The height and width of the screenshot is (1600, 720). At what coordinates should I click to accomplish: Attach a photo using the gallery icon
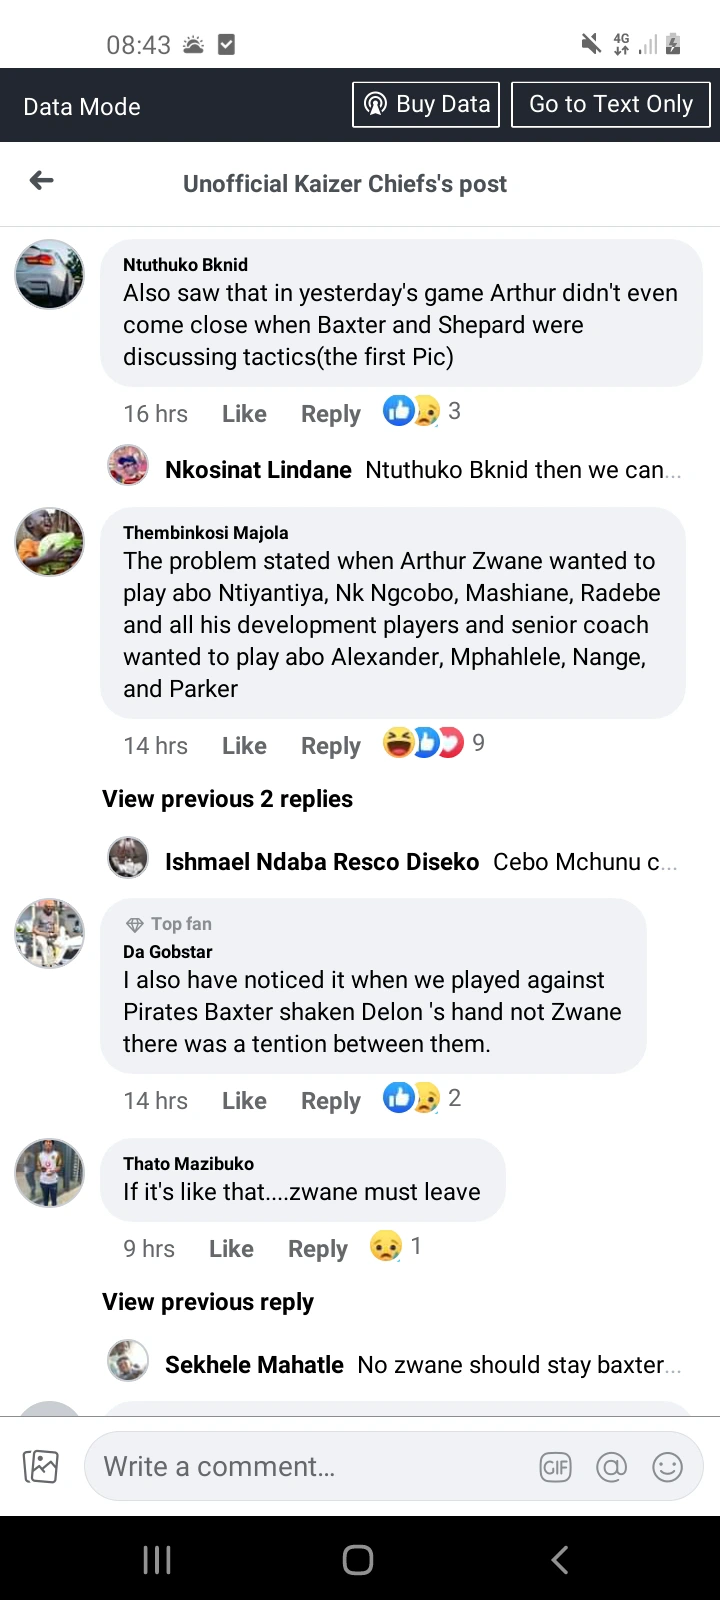[x=41, y=1466]
